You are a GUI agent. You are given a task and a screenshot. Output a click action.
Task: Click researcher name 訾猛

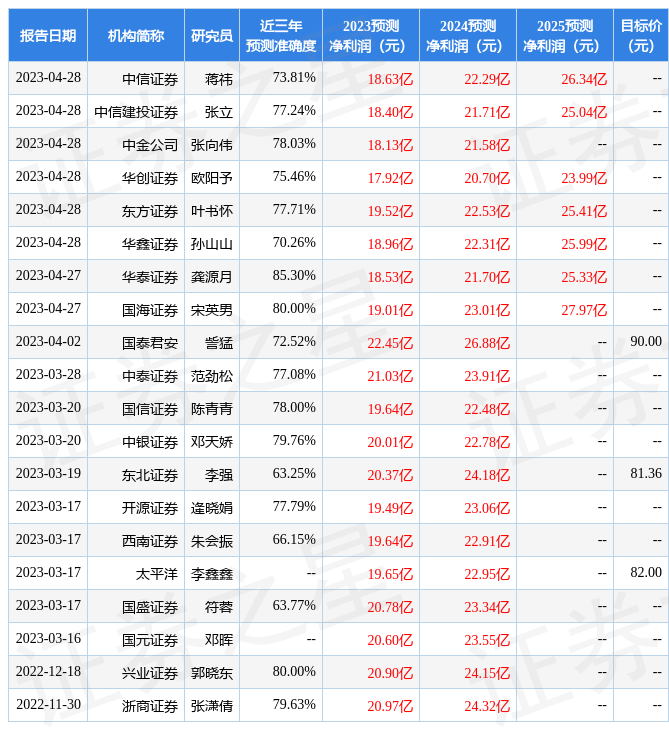219,343
